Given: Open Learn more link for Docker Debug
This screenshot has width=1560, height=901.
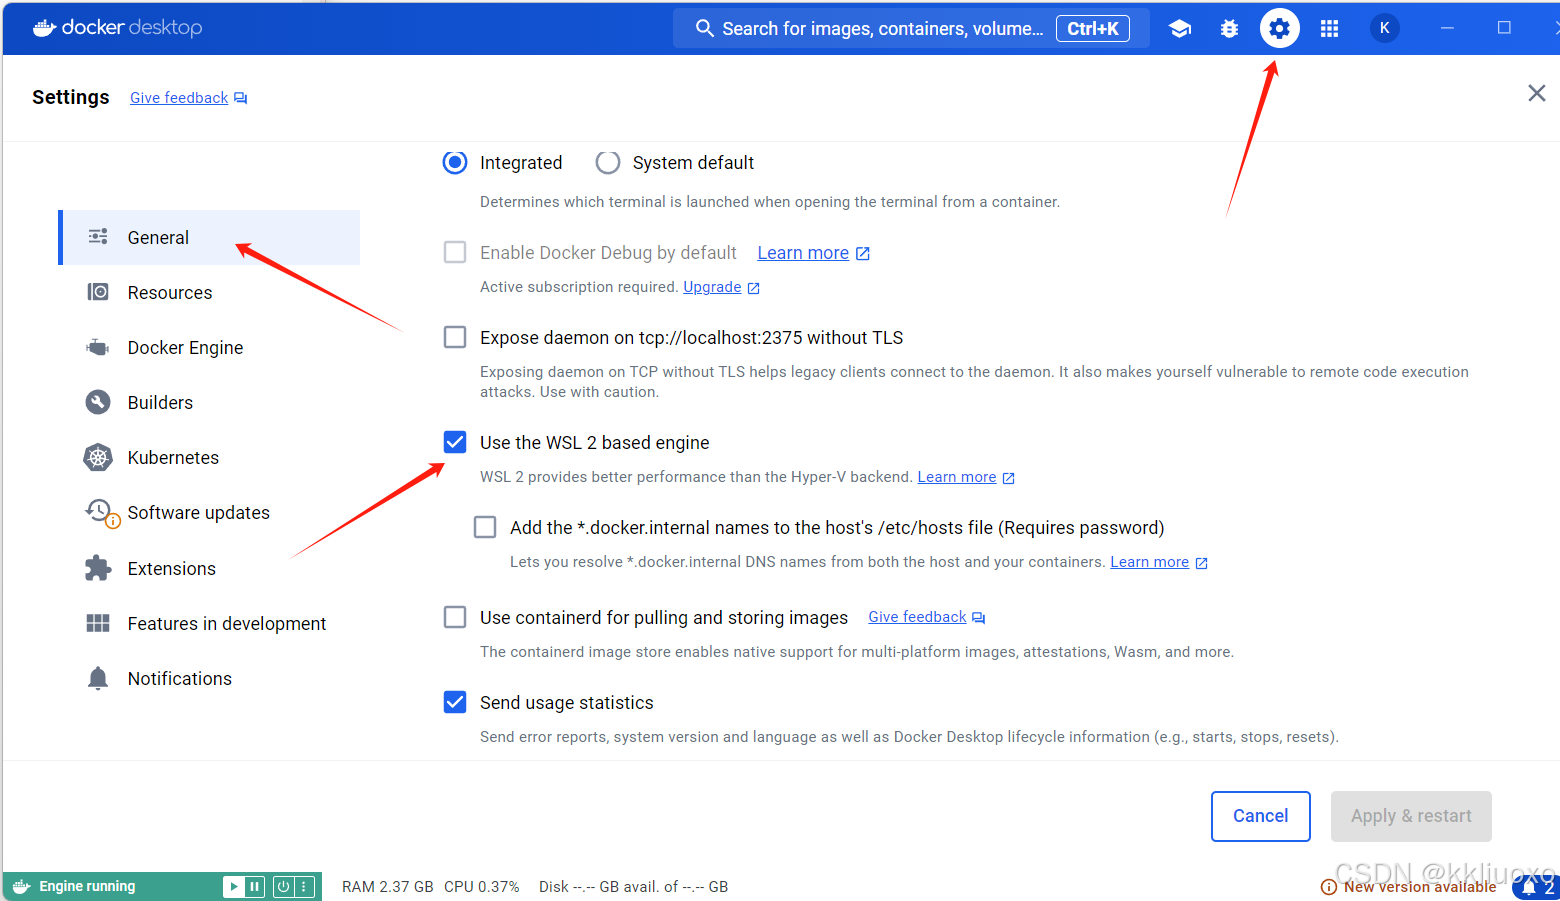Looking at the screenshot, I should pyautogui.click(x=803, y=253).
